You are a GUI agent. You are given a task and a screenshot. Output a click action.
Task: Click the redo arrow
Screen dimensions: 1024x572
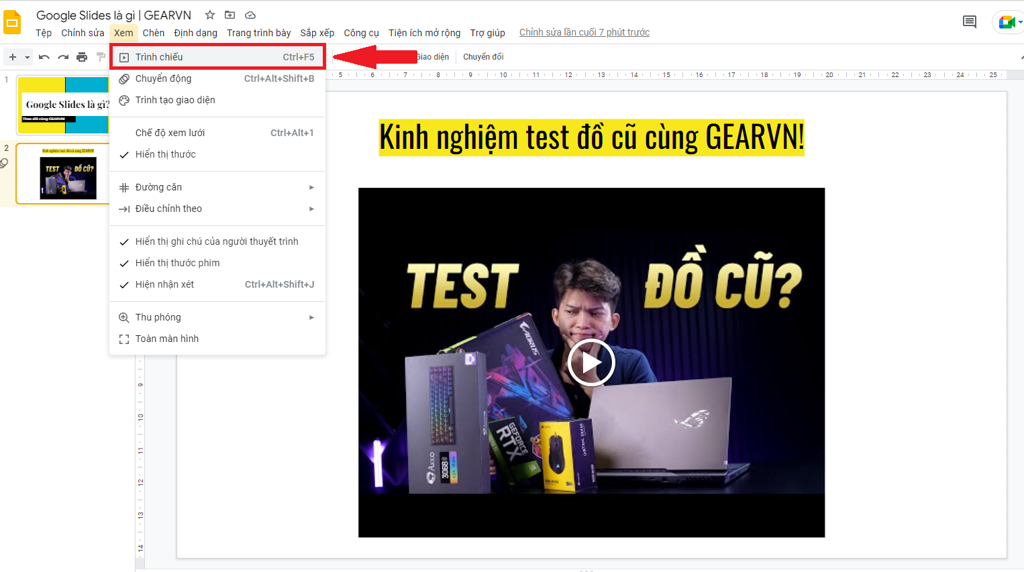[x=63, y=57]
